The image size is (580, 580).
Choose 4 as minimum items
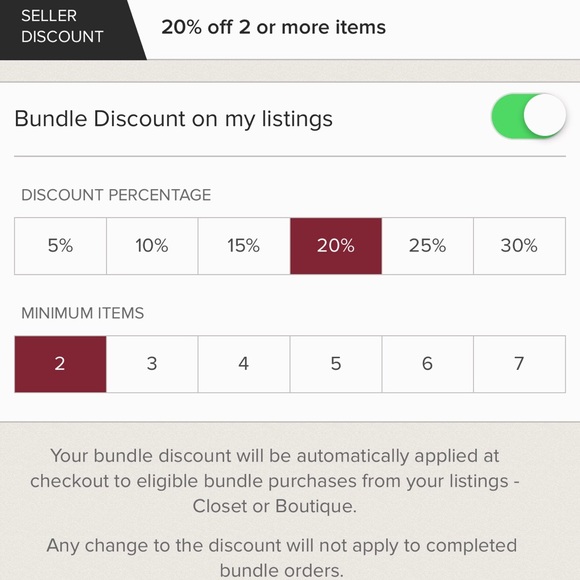[x=244, y=364]
